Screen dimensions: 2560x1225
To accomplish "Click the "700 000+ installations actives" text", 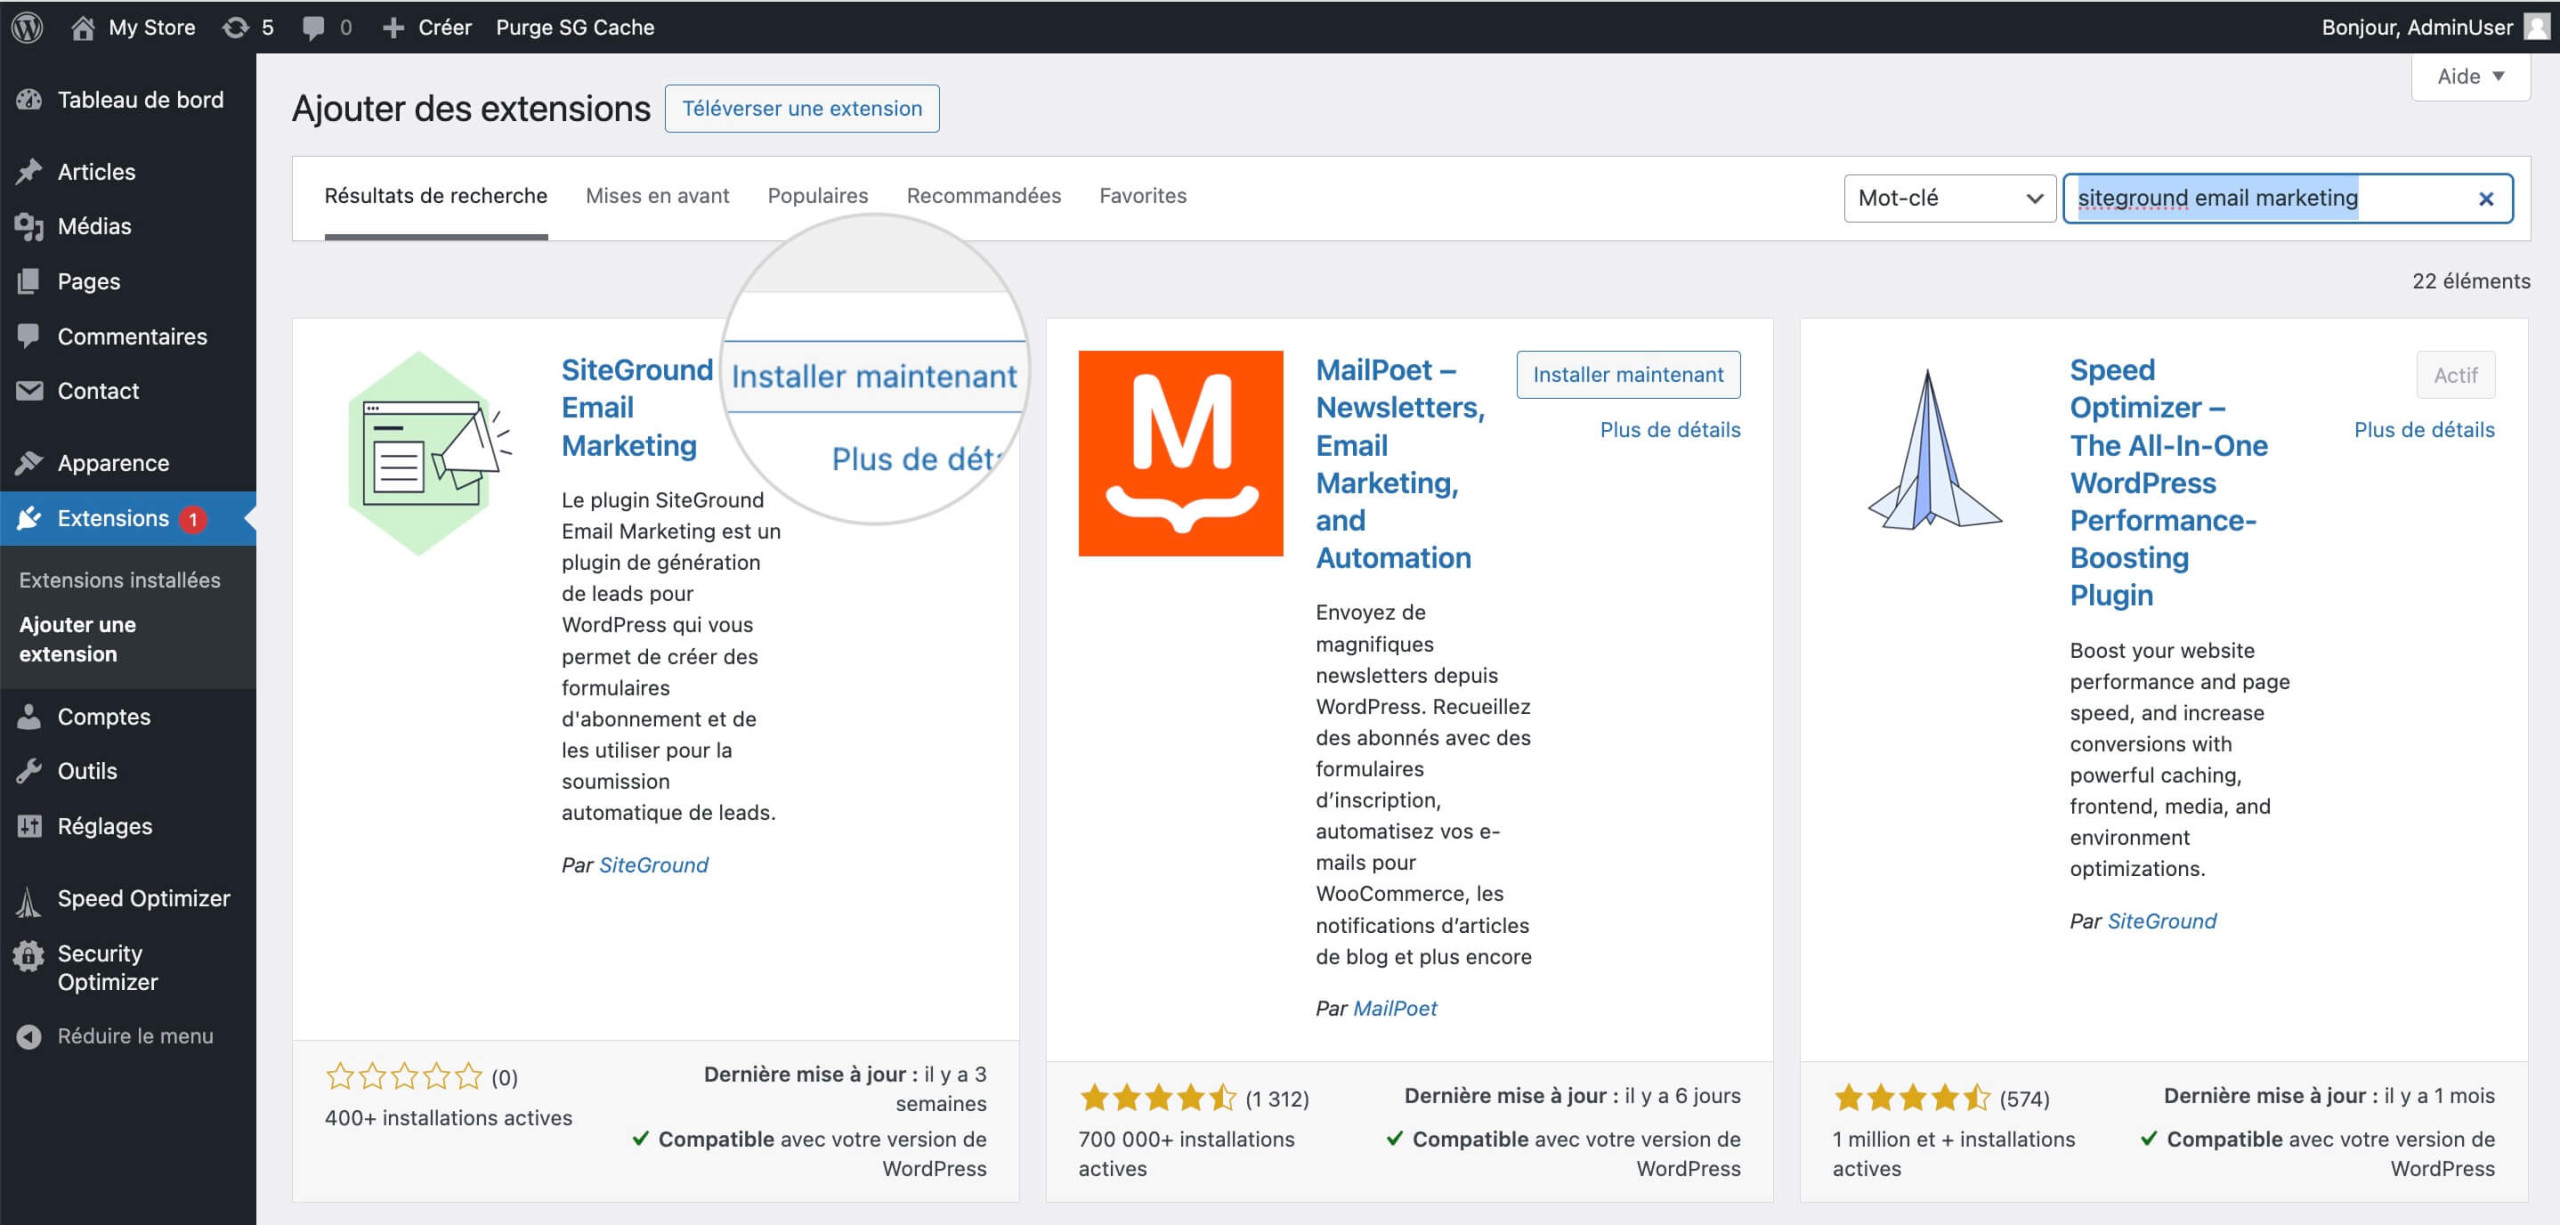I will tap(1186, 1154).
